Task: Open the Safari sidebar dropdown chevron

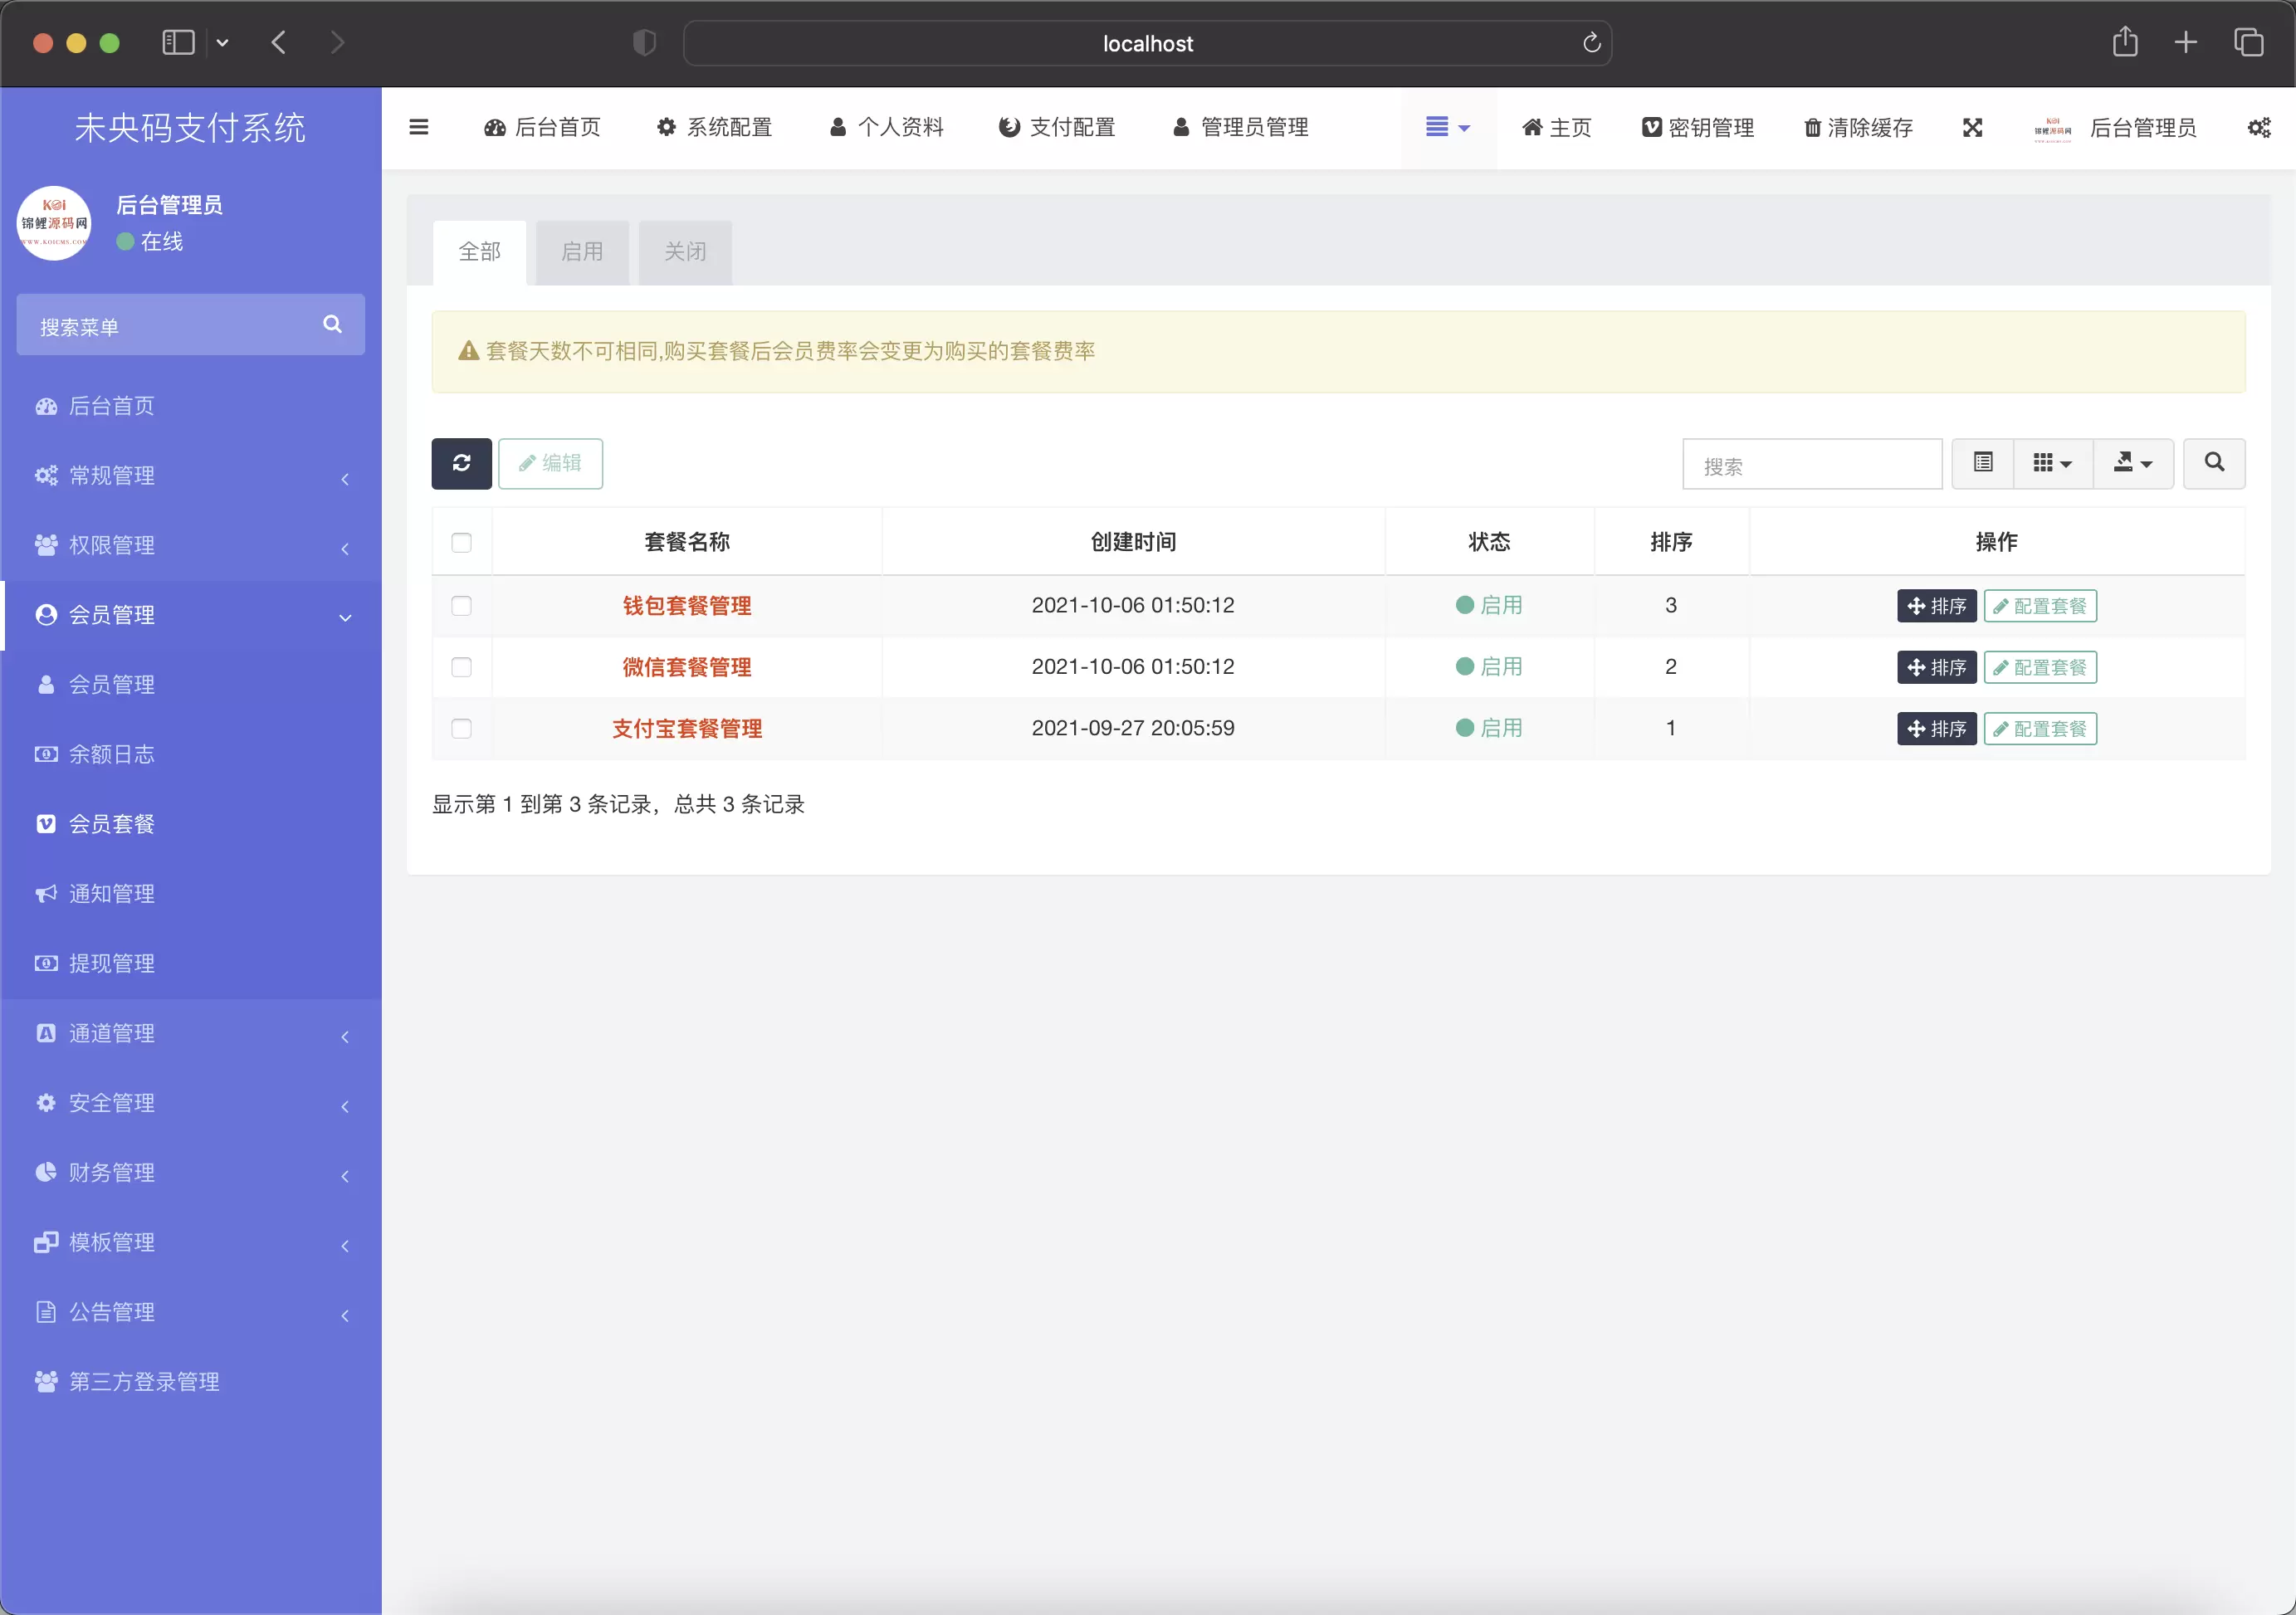Action: [222, 43]
